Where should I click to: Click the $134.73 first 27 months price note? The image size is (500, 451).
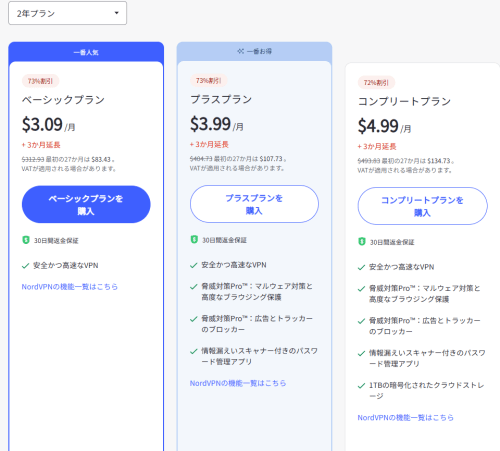click(406, 161)
